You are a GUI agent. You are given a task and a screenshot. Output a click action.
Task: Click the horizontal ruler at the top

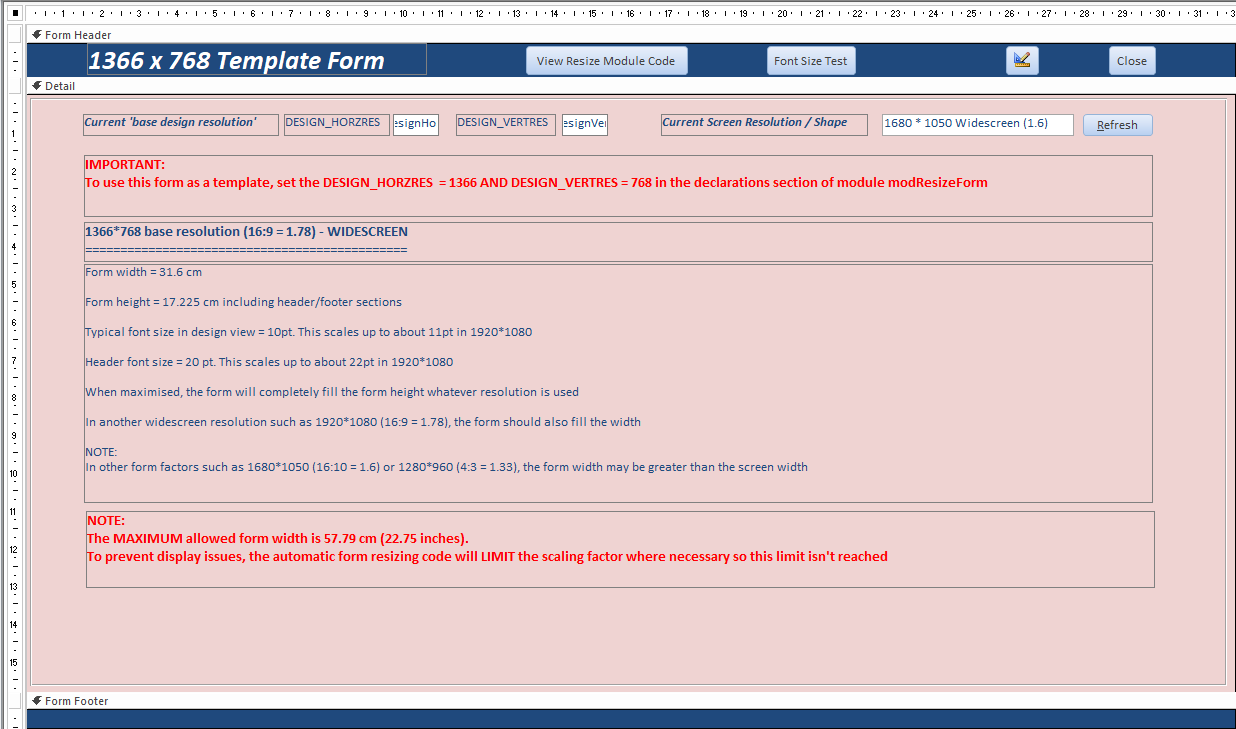(631, 14)
